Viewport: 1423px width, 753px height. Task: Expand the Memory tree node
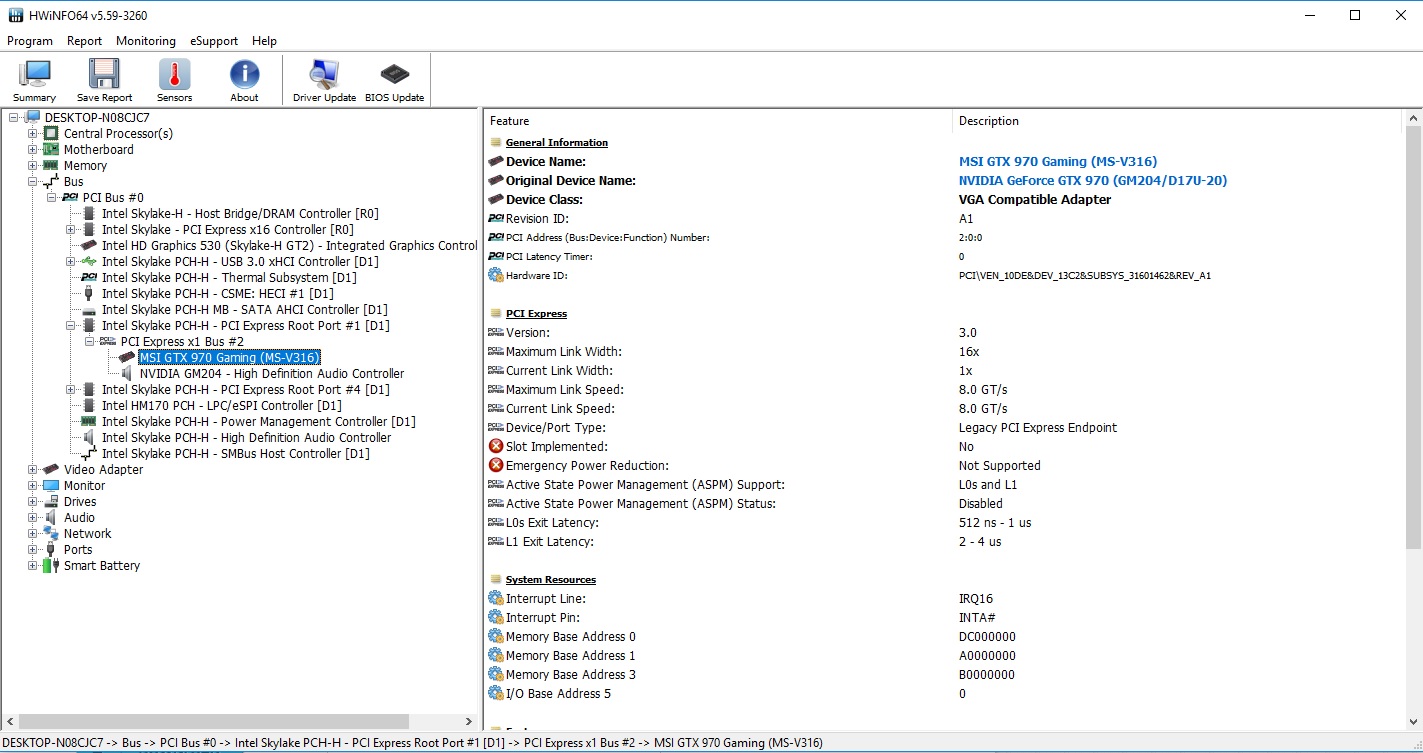pos(33,166)
